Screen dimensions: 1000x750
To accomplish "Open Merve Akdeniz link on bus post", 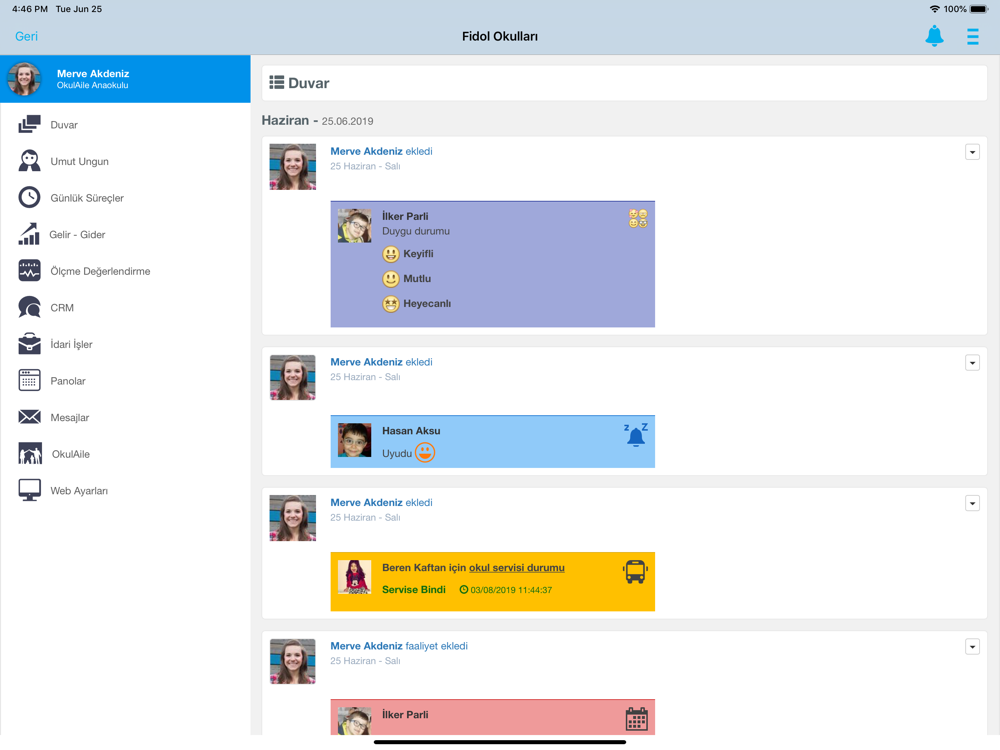I will [x=366, y=503].
